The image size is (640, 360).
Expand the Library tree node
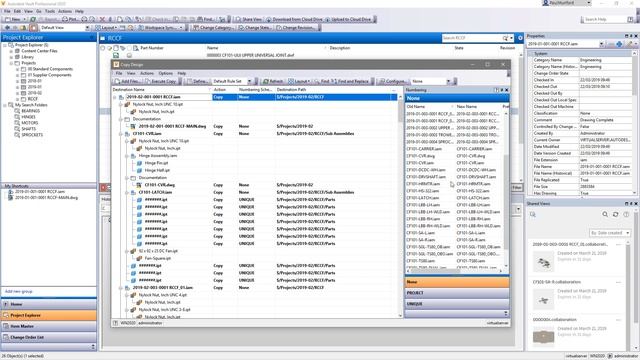tap(11, 57)
